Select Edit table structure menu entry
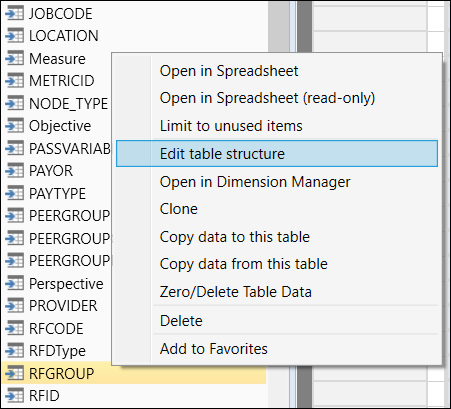Viewport: 451px width, 409px height. coord(277,154)
